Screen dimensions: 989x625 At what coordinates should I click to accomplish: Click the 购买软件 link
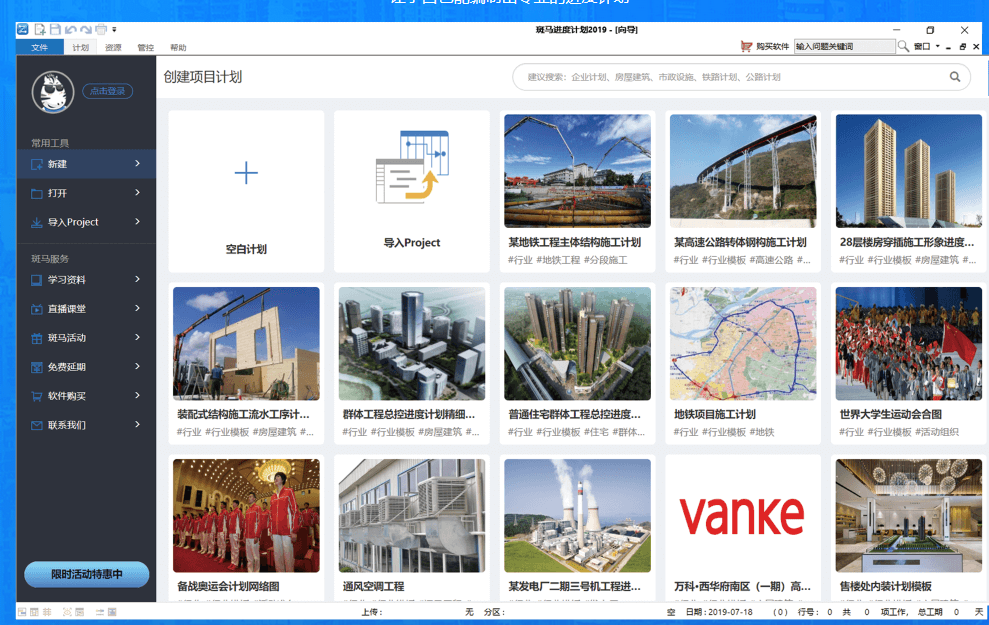(x=773, y=46)
